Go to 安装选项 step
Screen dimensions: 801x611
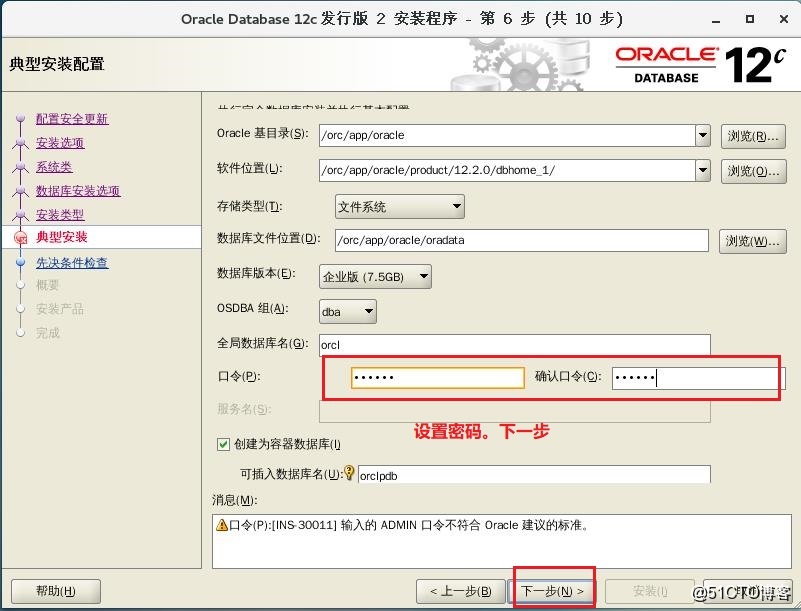[x=60, y=143]
